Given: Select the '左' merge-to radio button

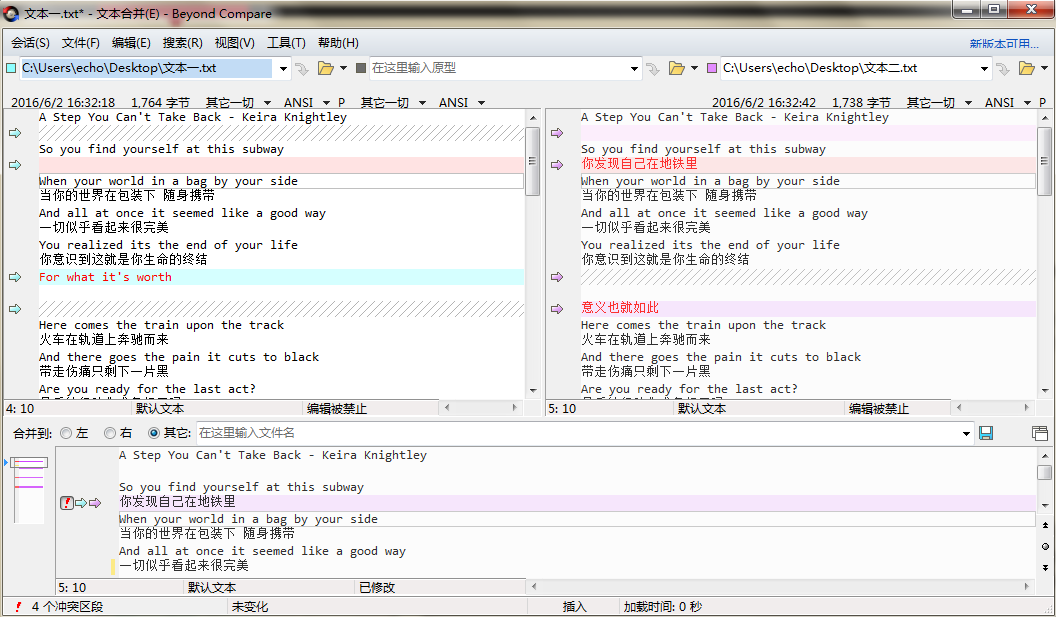Looking at the screenshot, I should [x=66, y=433].
